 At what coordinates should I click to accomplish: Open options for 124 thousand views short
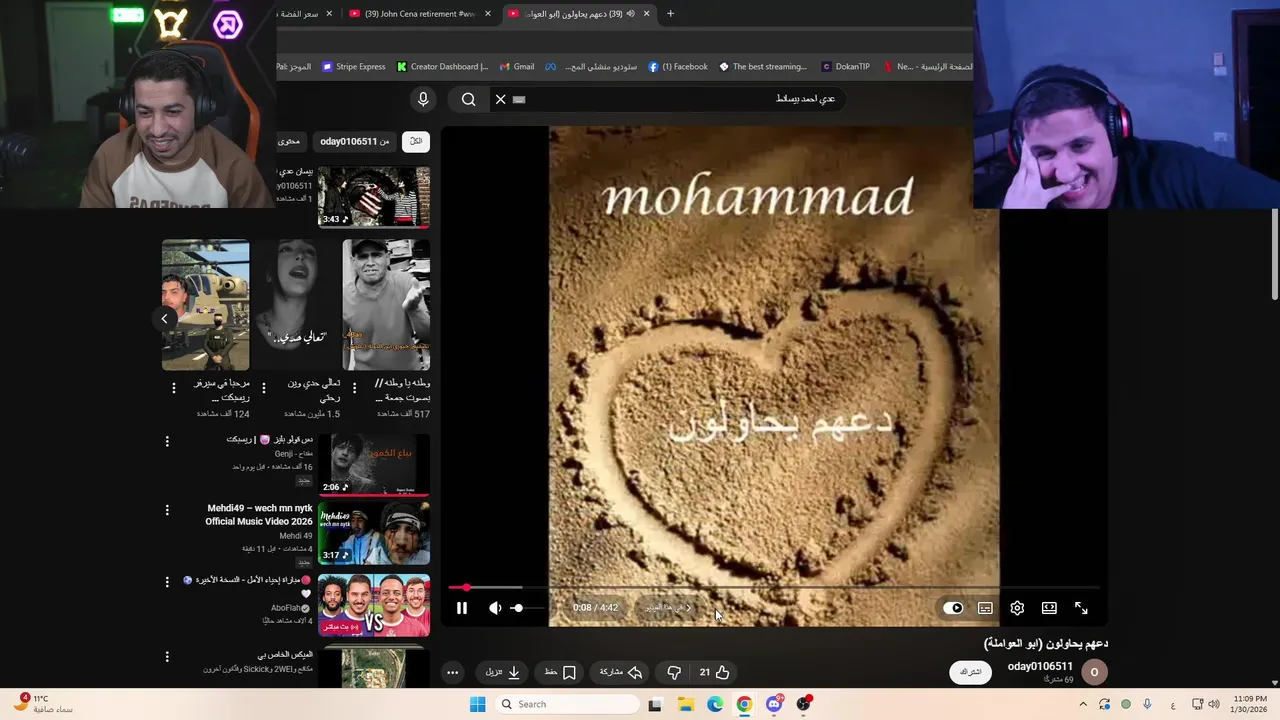174,388
